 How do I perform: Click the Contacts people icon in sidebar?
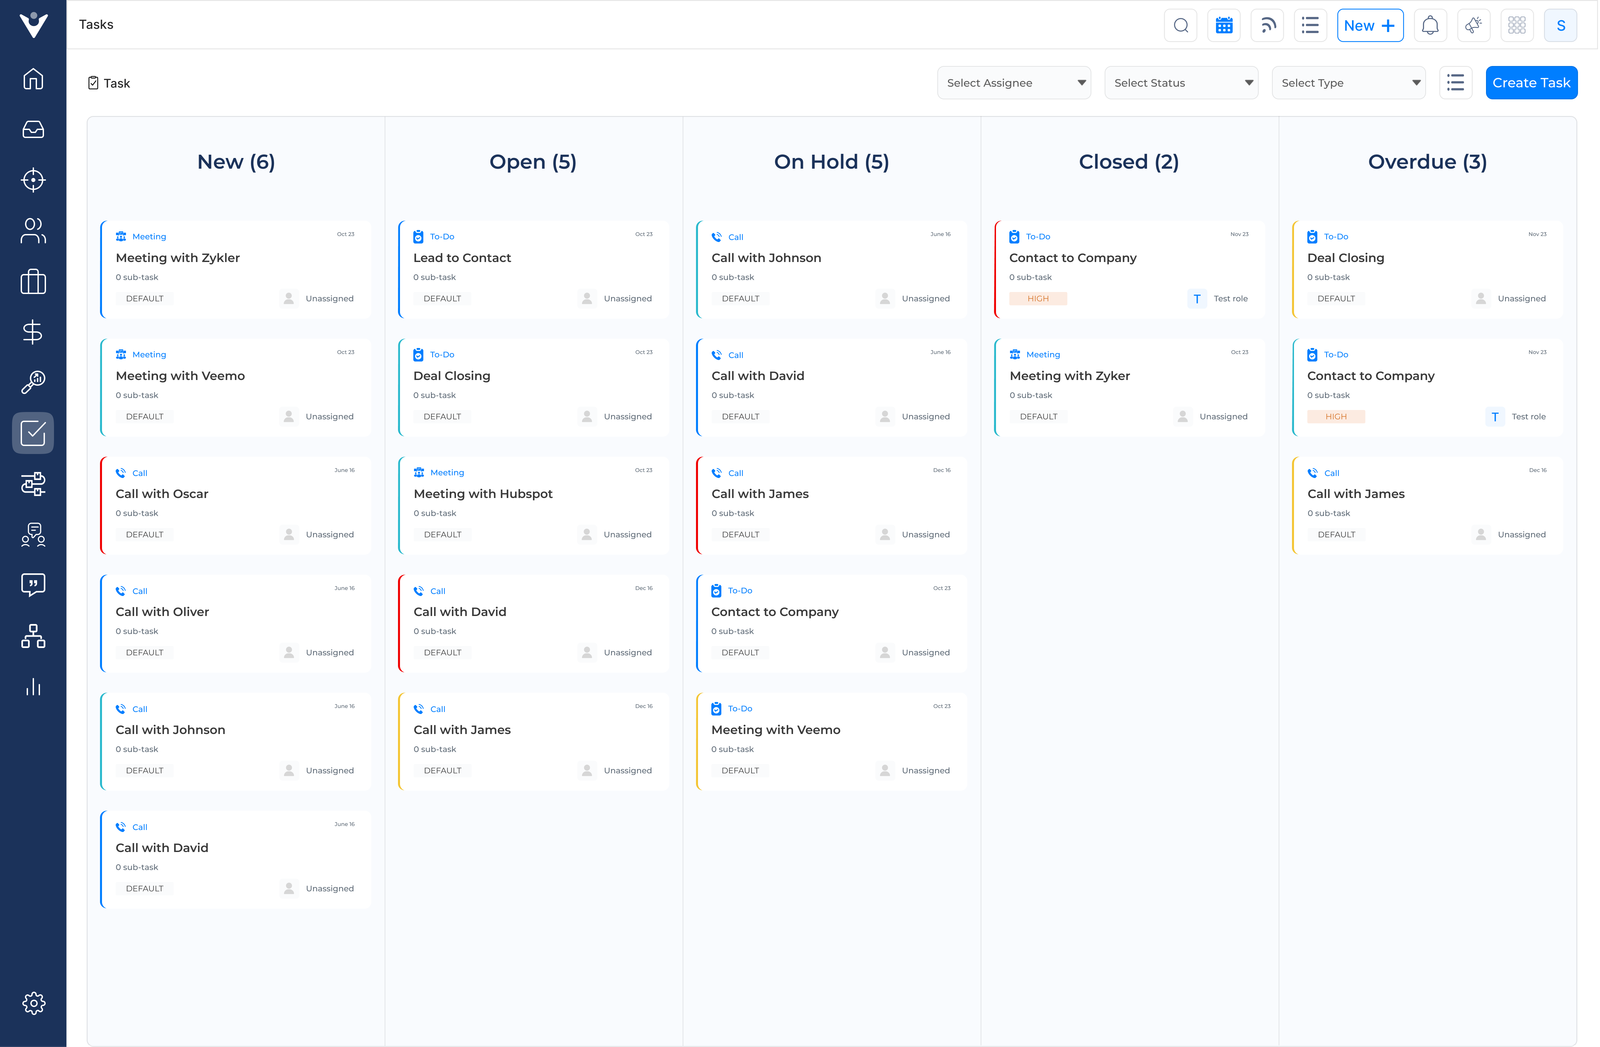[33, 231]
